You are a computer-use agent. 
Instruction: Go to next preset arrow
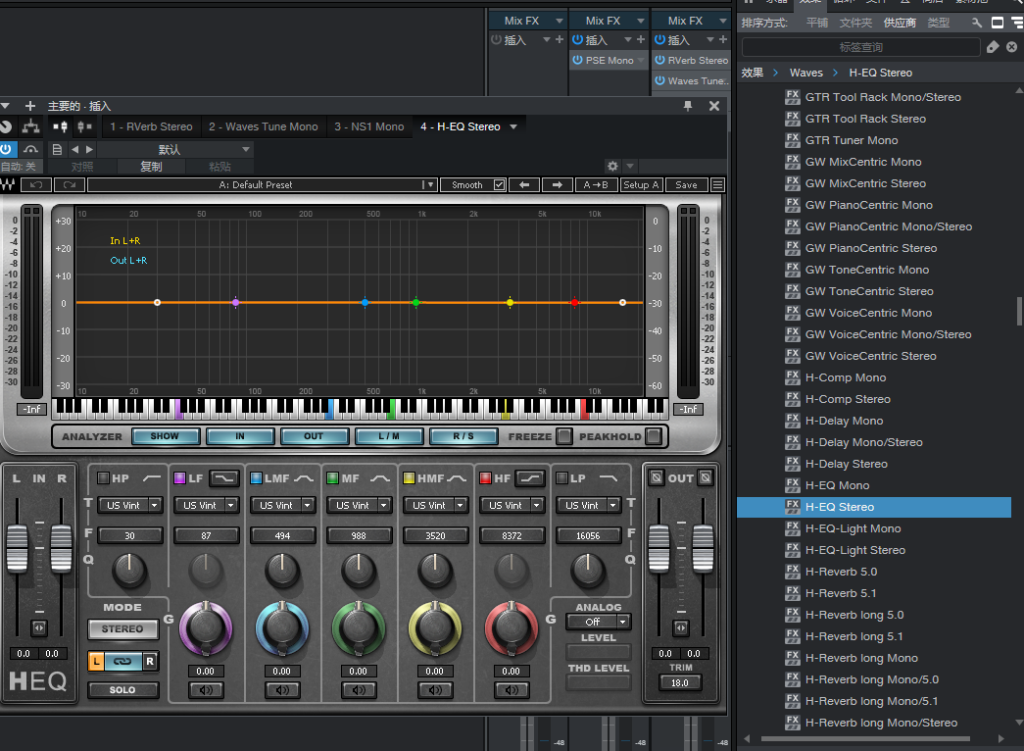click(89, 150)
